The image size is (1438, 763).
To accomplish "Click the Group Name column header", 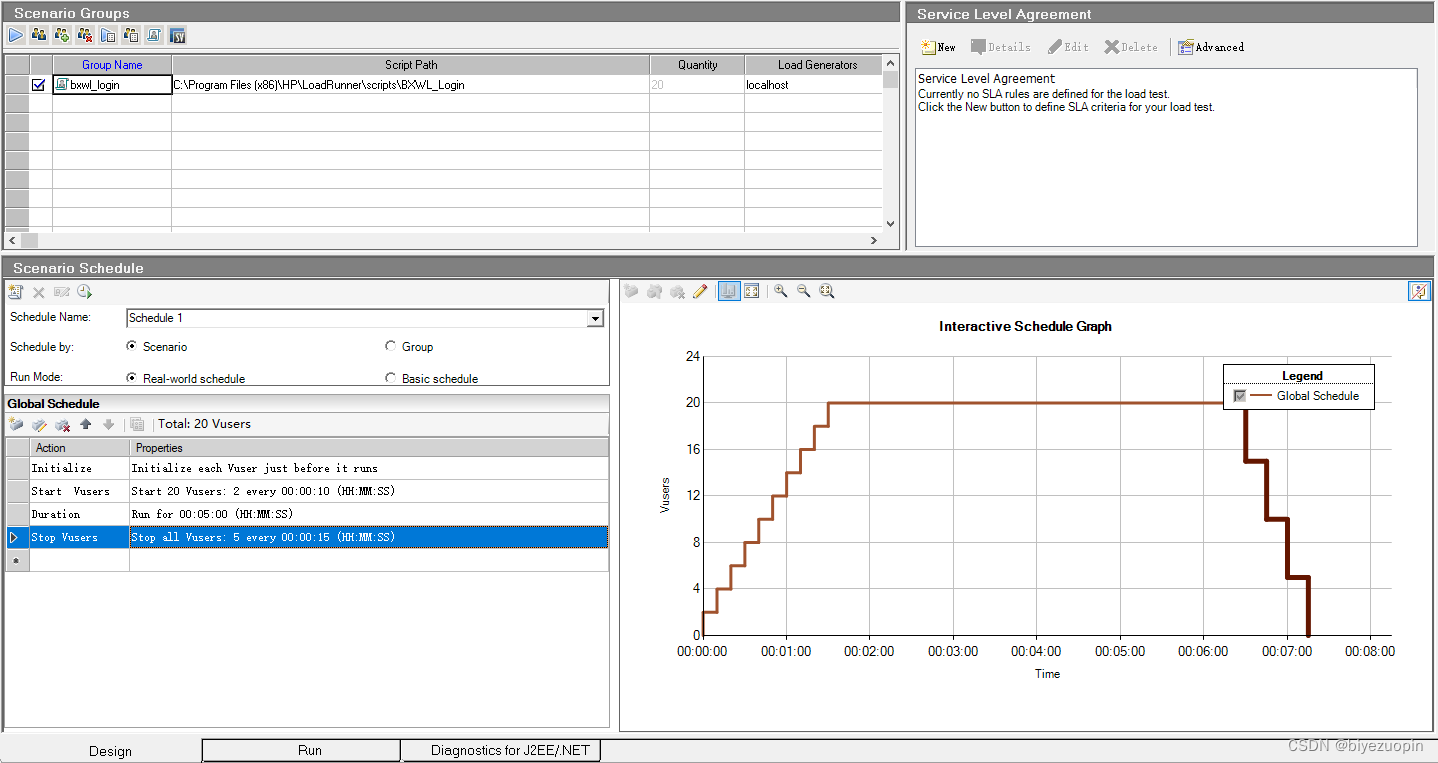I will point(112,65).
